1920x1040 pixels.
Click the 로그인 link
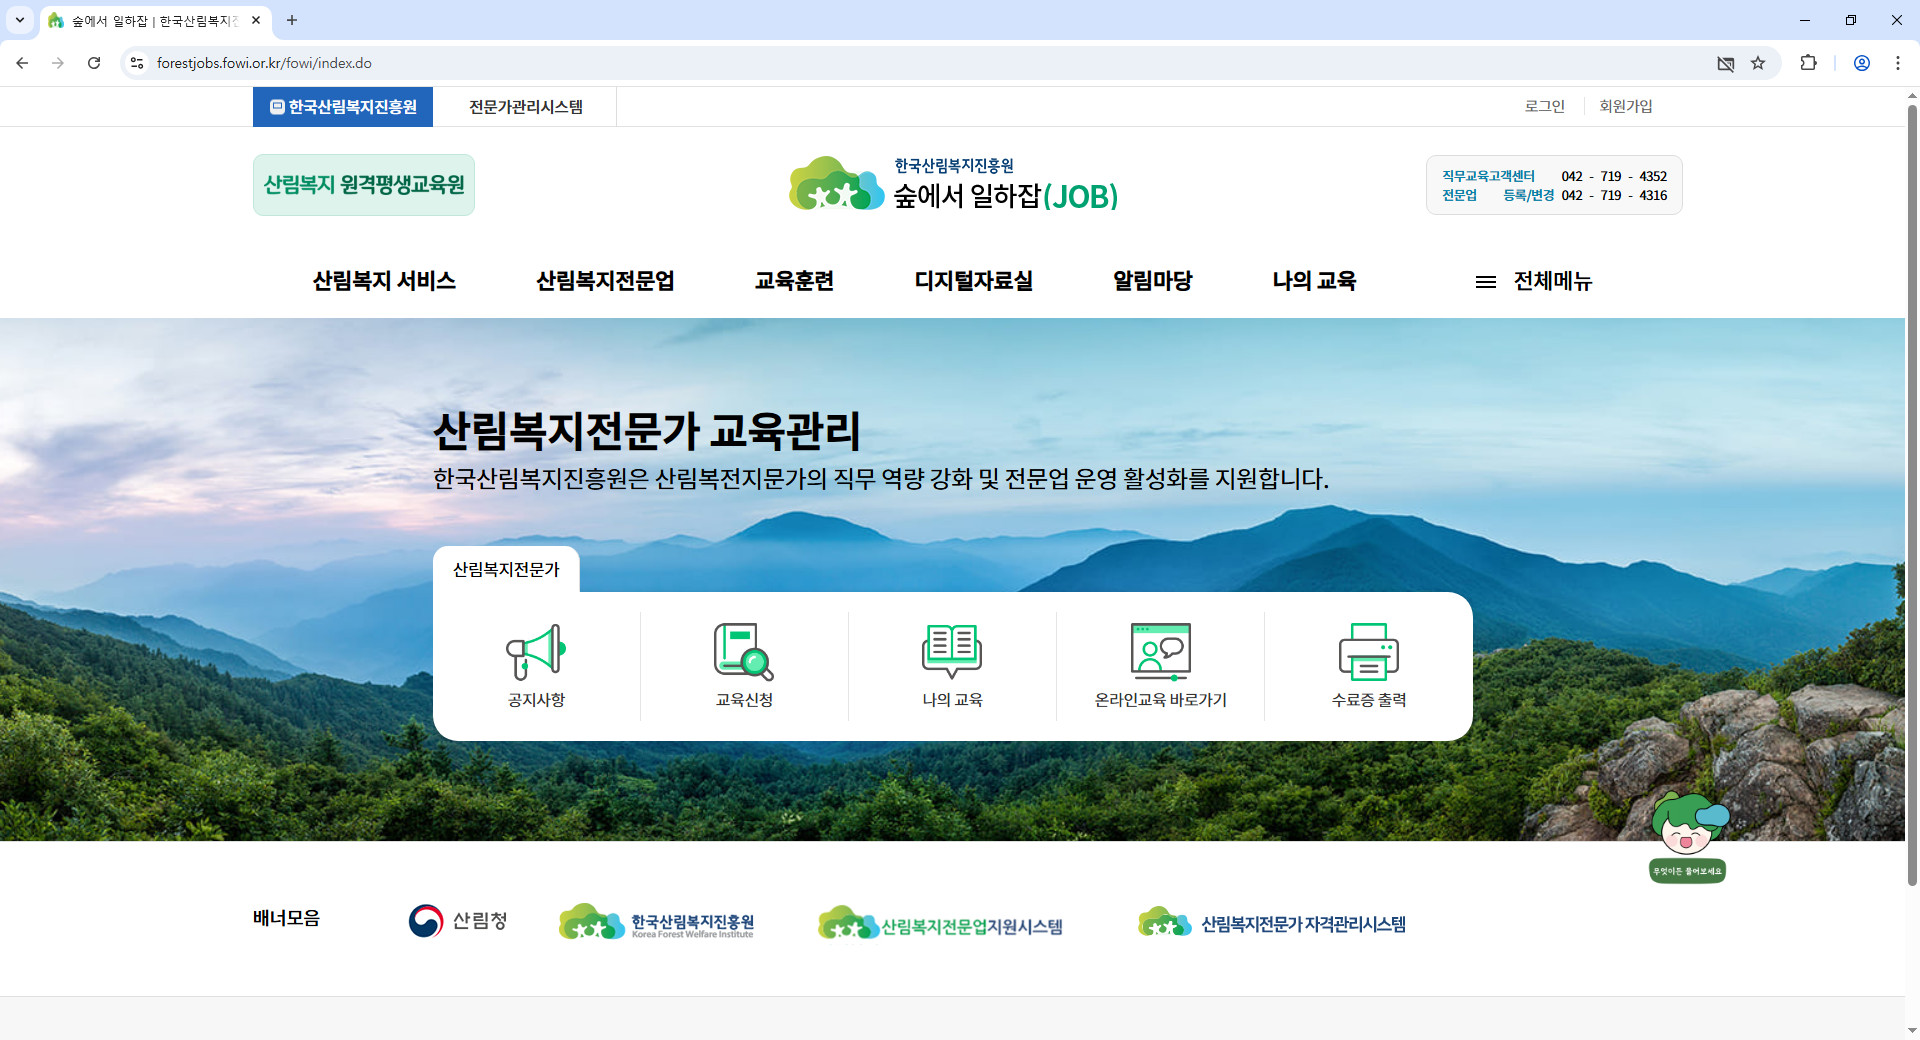(1544, 106)
